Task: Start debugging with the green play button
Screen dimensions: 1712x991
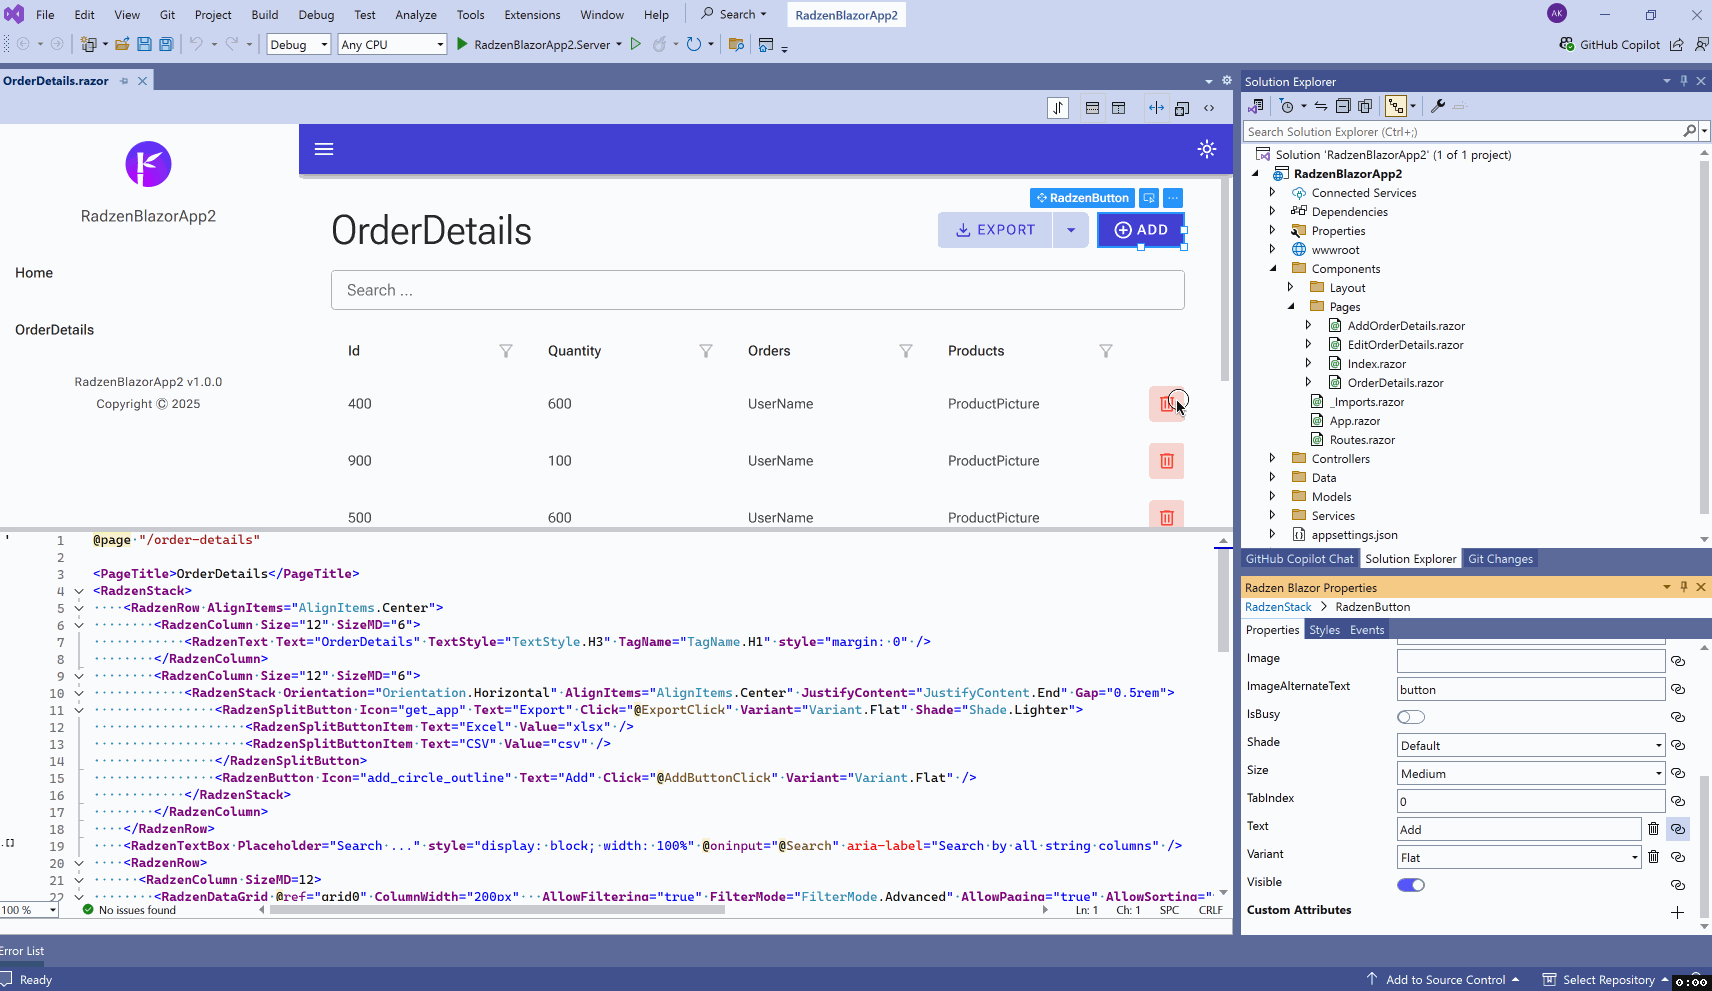Action: [x=462, y=44]
